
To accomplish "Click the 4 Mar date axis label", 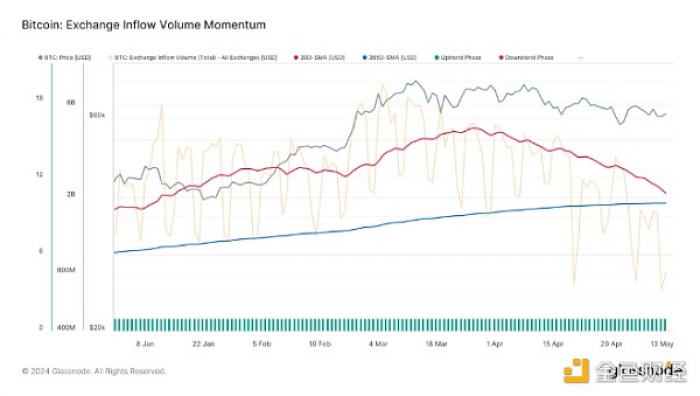I will 378,344.
